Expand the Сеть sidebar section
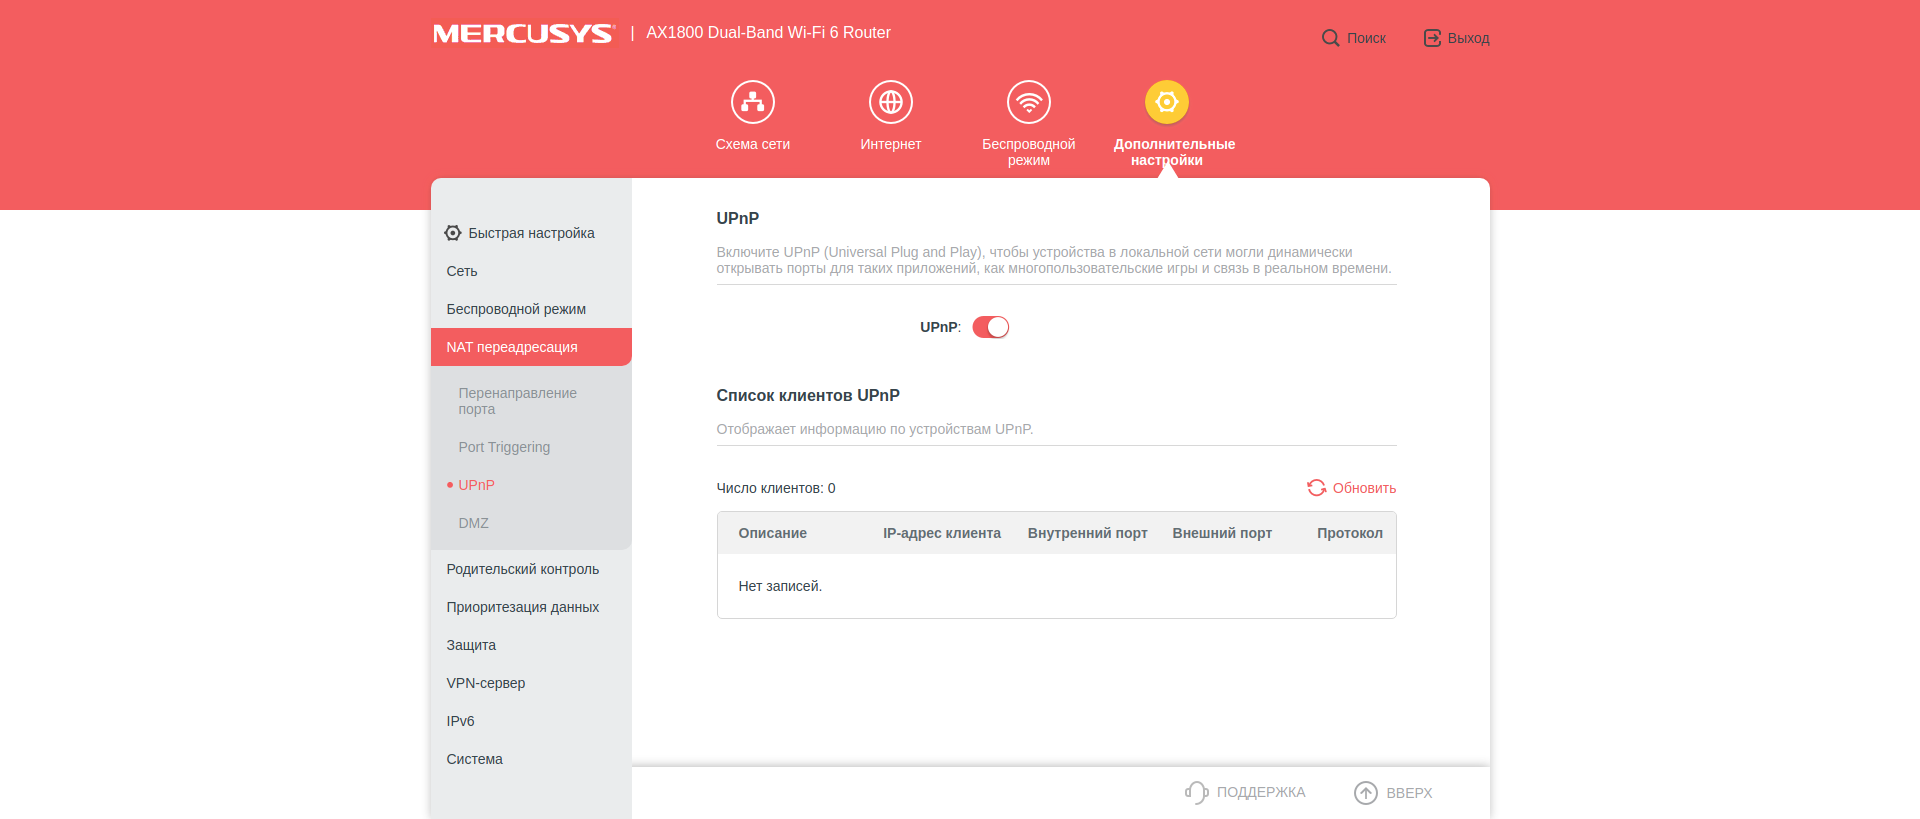The width and height of the screenshot is (1920, 819). click(462, 271)
